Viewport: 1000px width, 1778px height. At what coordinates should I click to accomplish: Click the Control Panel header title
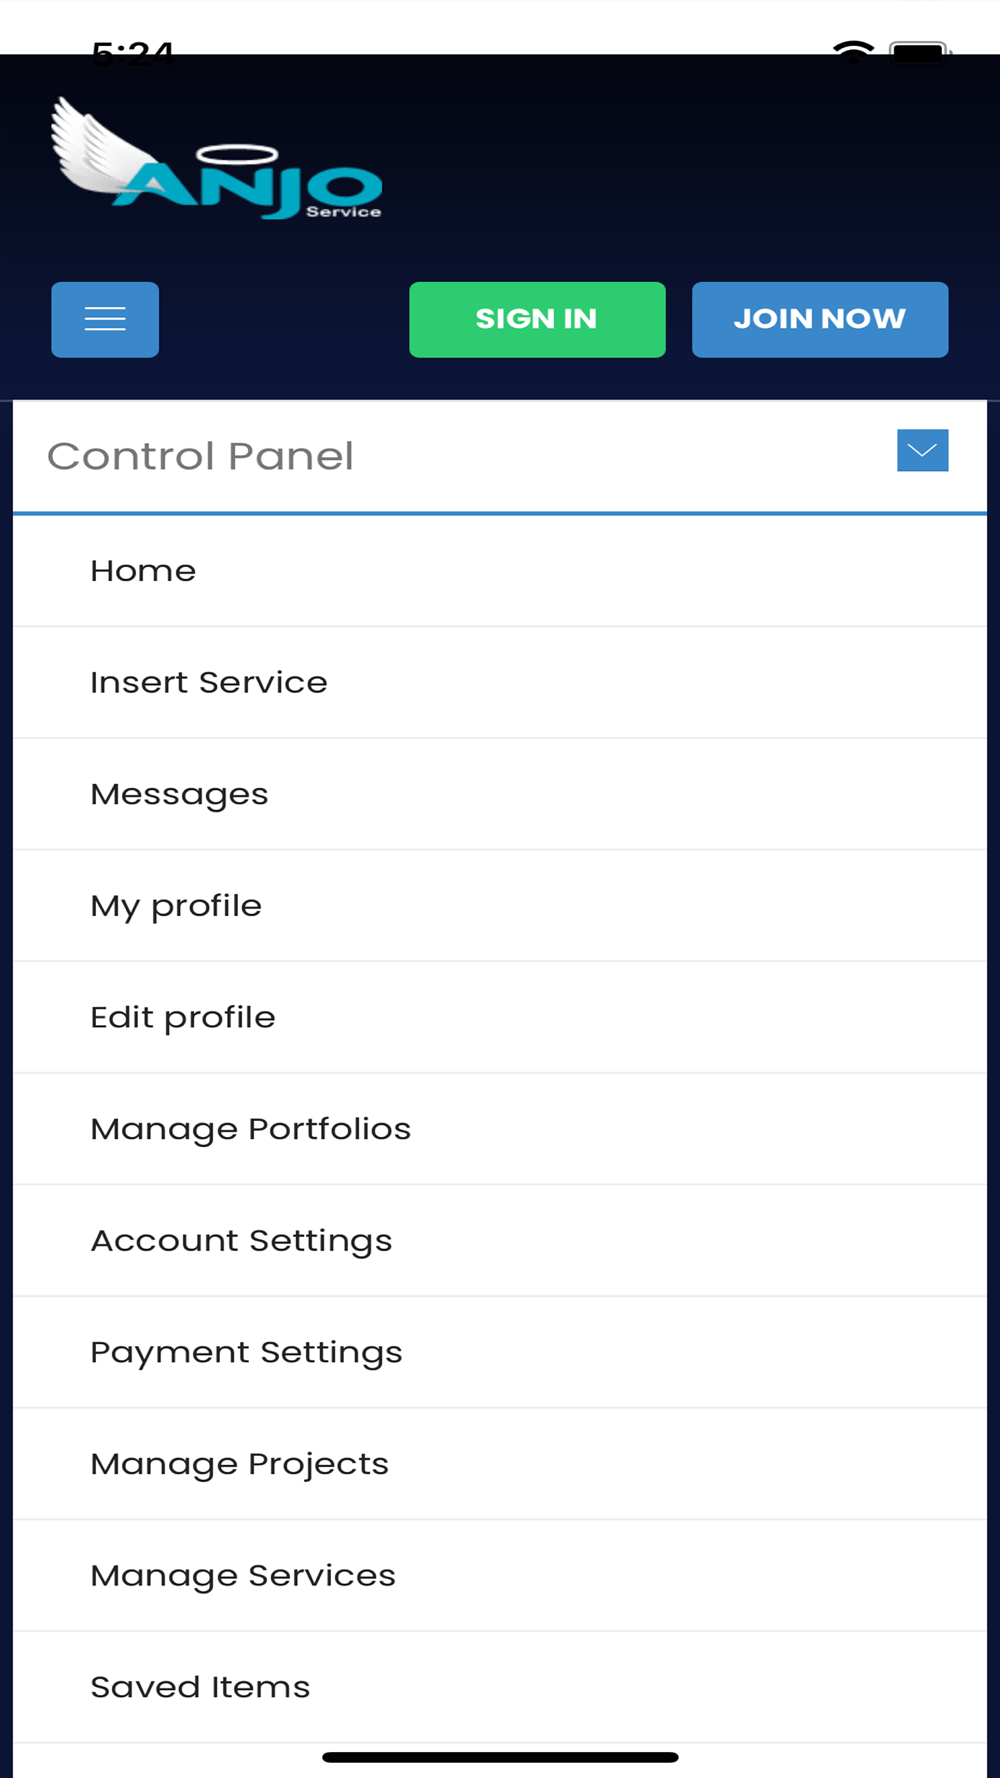coord(200,456)
